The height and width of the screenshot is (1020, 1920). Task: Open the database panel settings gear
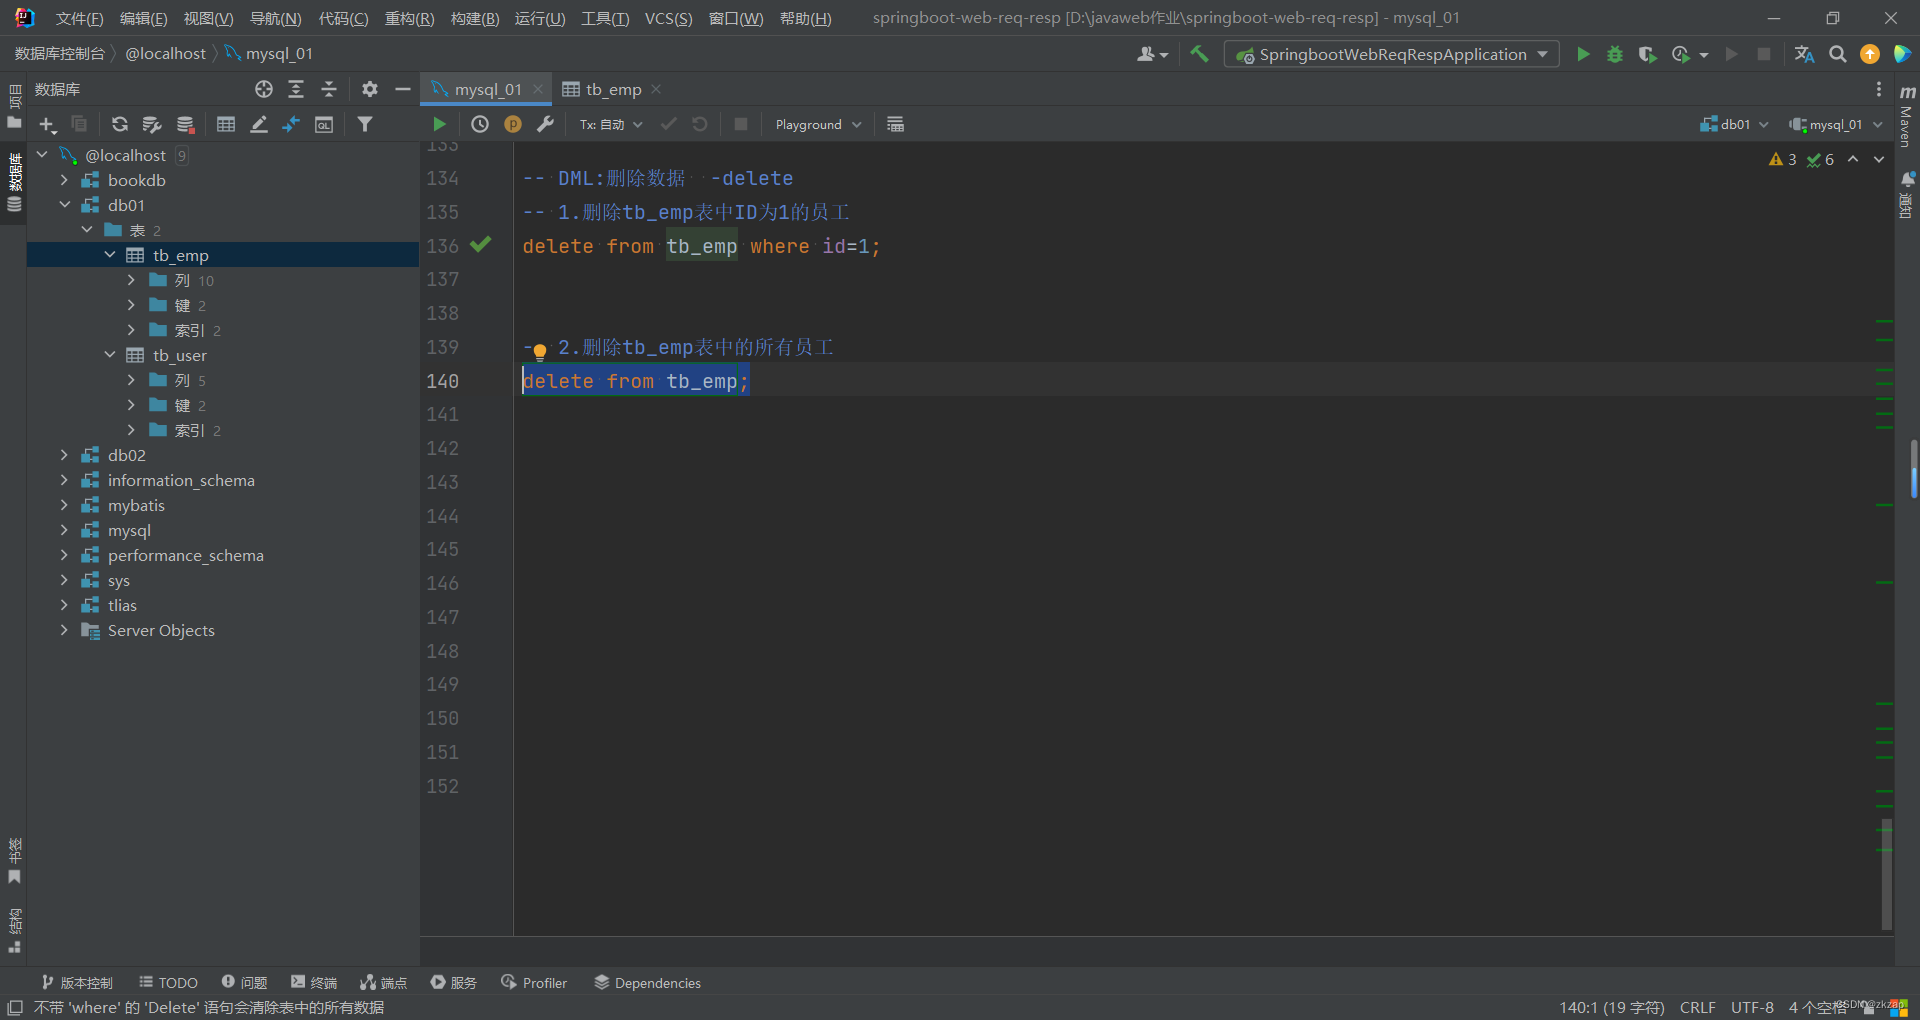pyautogui.click(x=369, y=89)
